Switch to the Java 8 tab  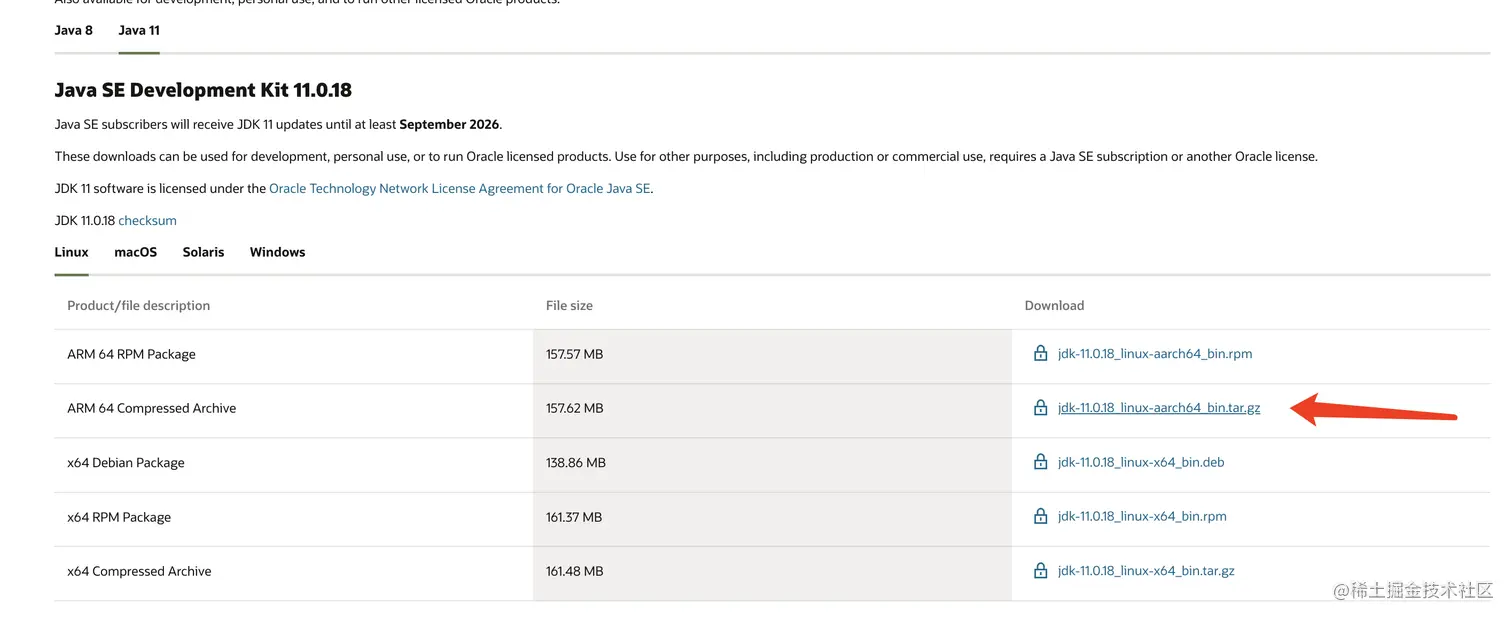(73, 30)
